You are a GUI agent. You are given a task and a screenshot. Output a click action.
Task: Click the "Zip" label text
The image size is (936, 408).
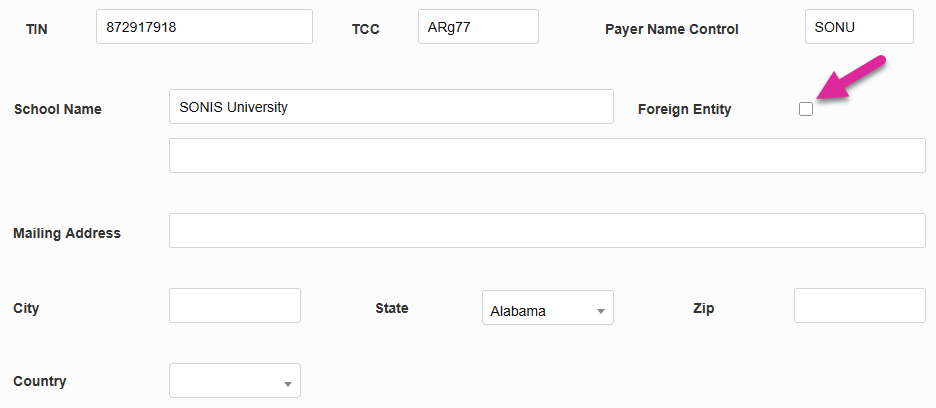(703, 308)
